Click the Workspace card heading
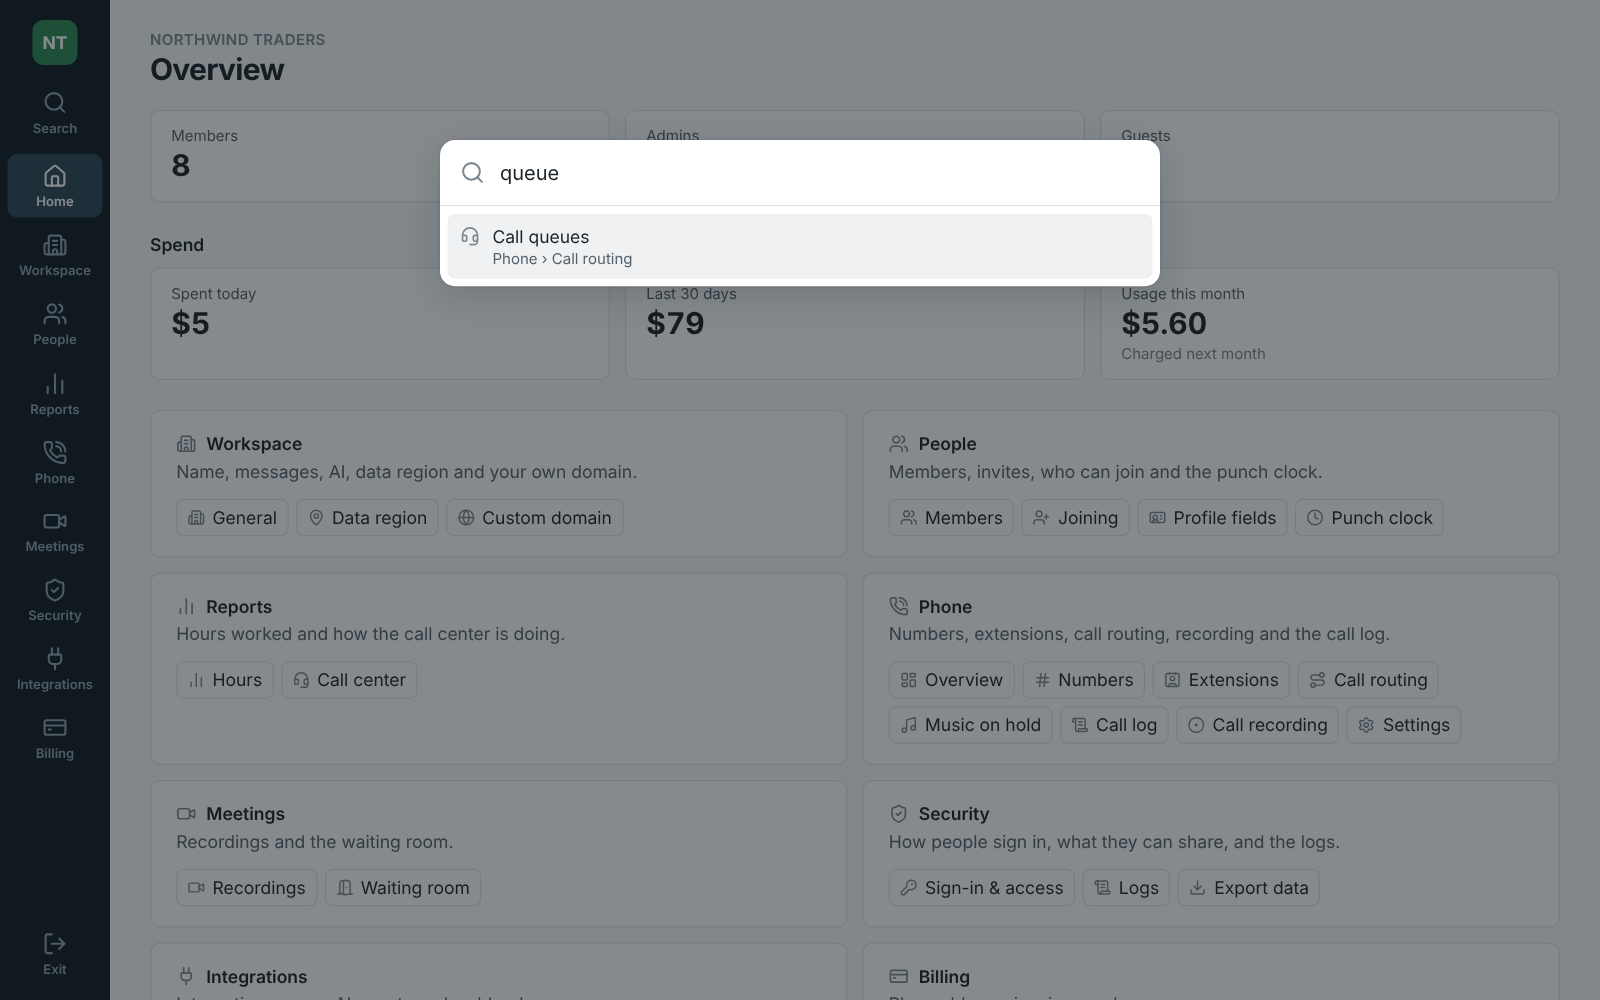1600x1000 pixels. point(254,444)
